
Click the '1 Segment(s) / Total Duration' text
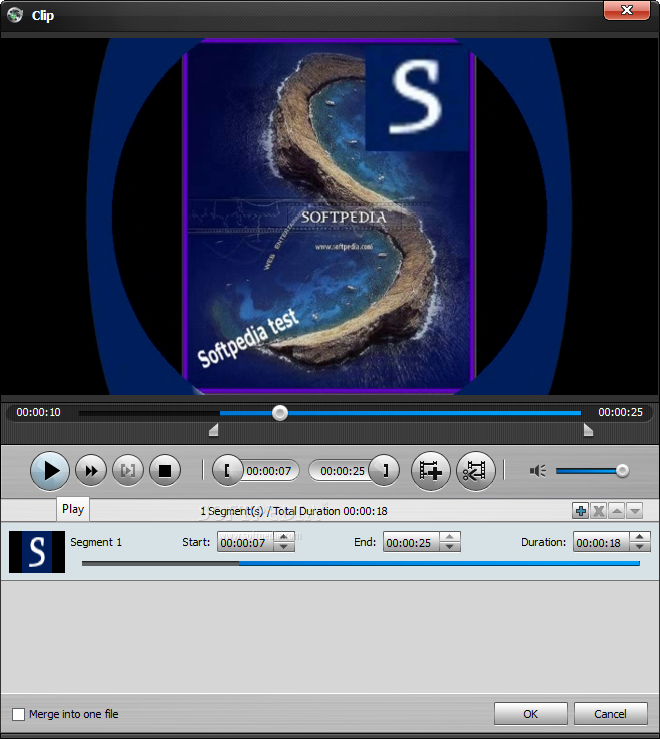(x=294, y=511)
